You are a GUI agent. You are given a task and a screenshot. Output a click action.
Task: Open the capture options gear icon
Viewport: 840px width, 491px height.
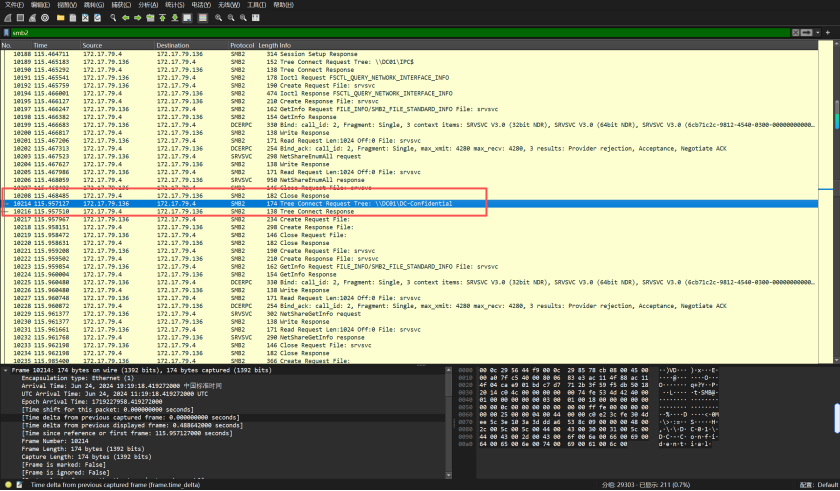[x=45, y=18]
